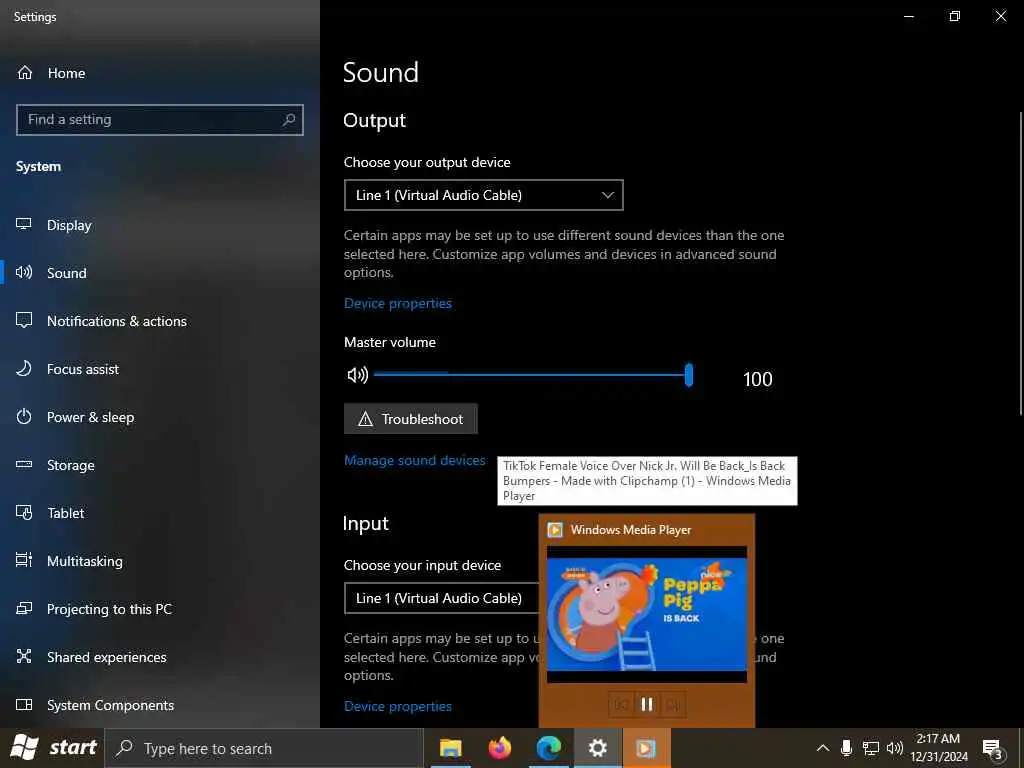Minimize the Settings window

coord(908,16)
